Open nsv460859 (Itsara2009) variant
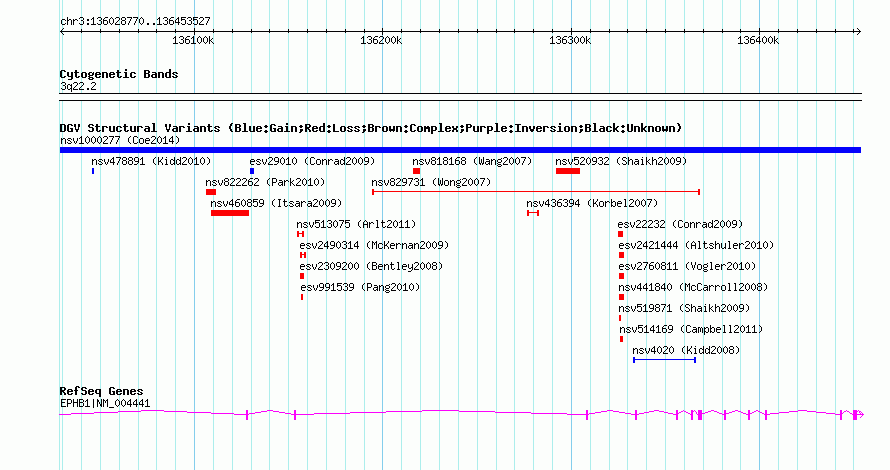Viewport: 890px width, 470px height. click(x=276, y=203)
